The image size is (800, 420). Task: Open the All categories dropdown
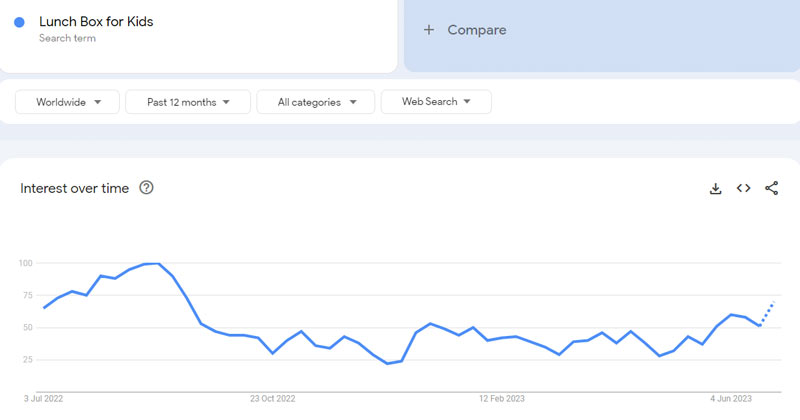(315, 102)
